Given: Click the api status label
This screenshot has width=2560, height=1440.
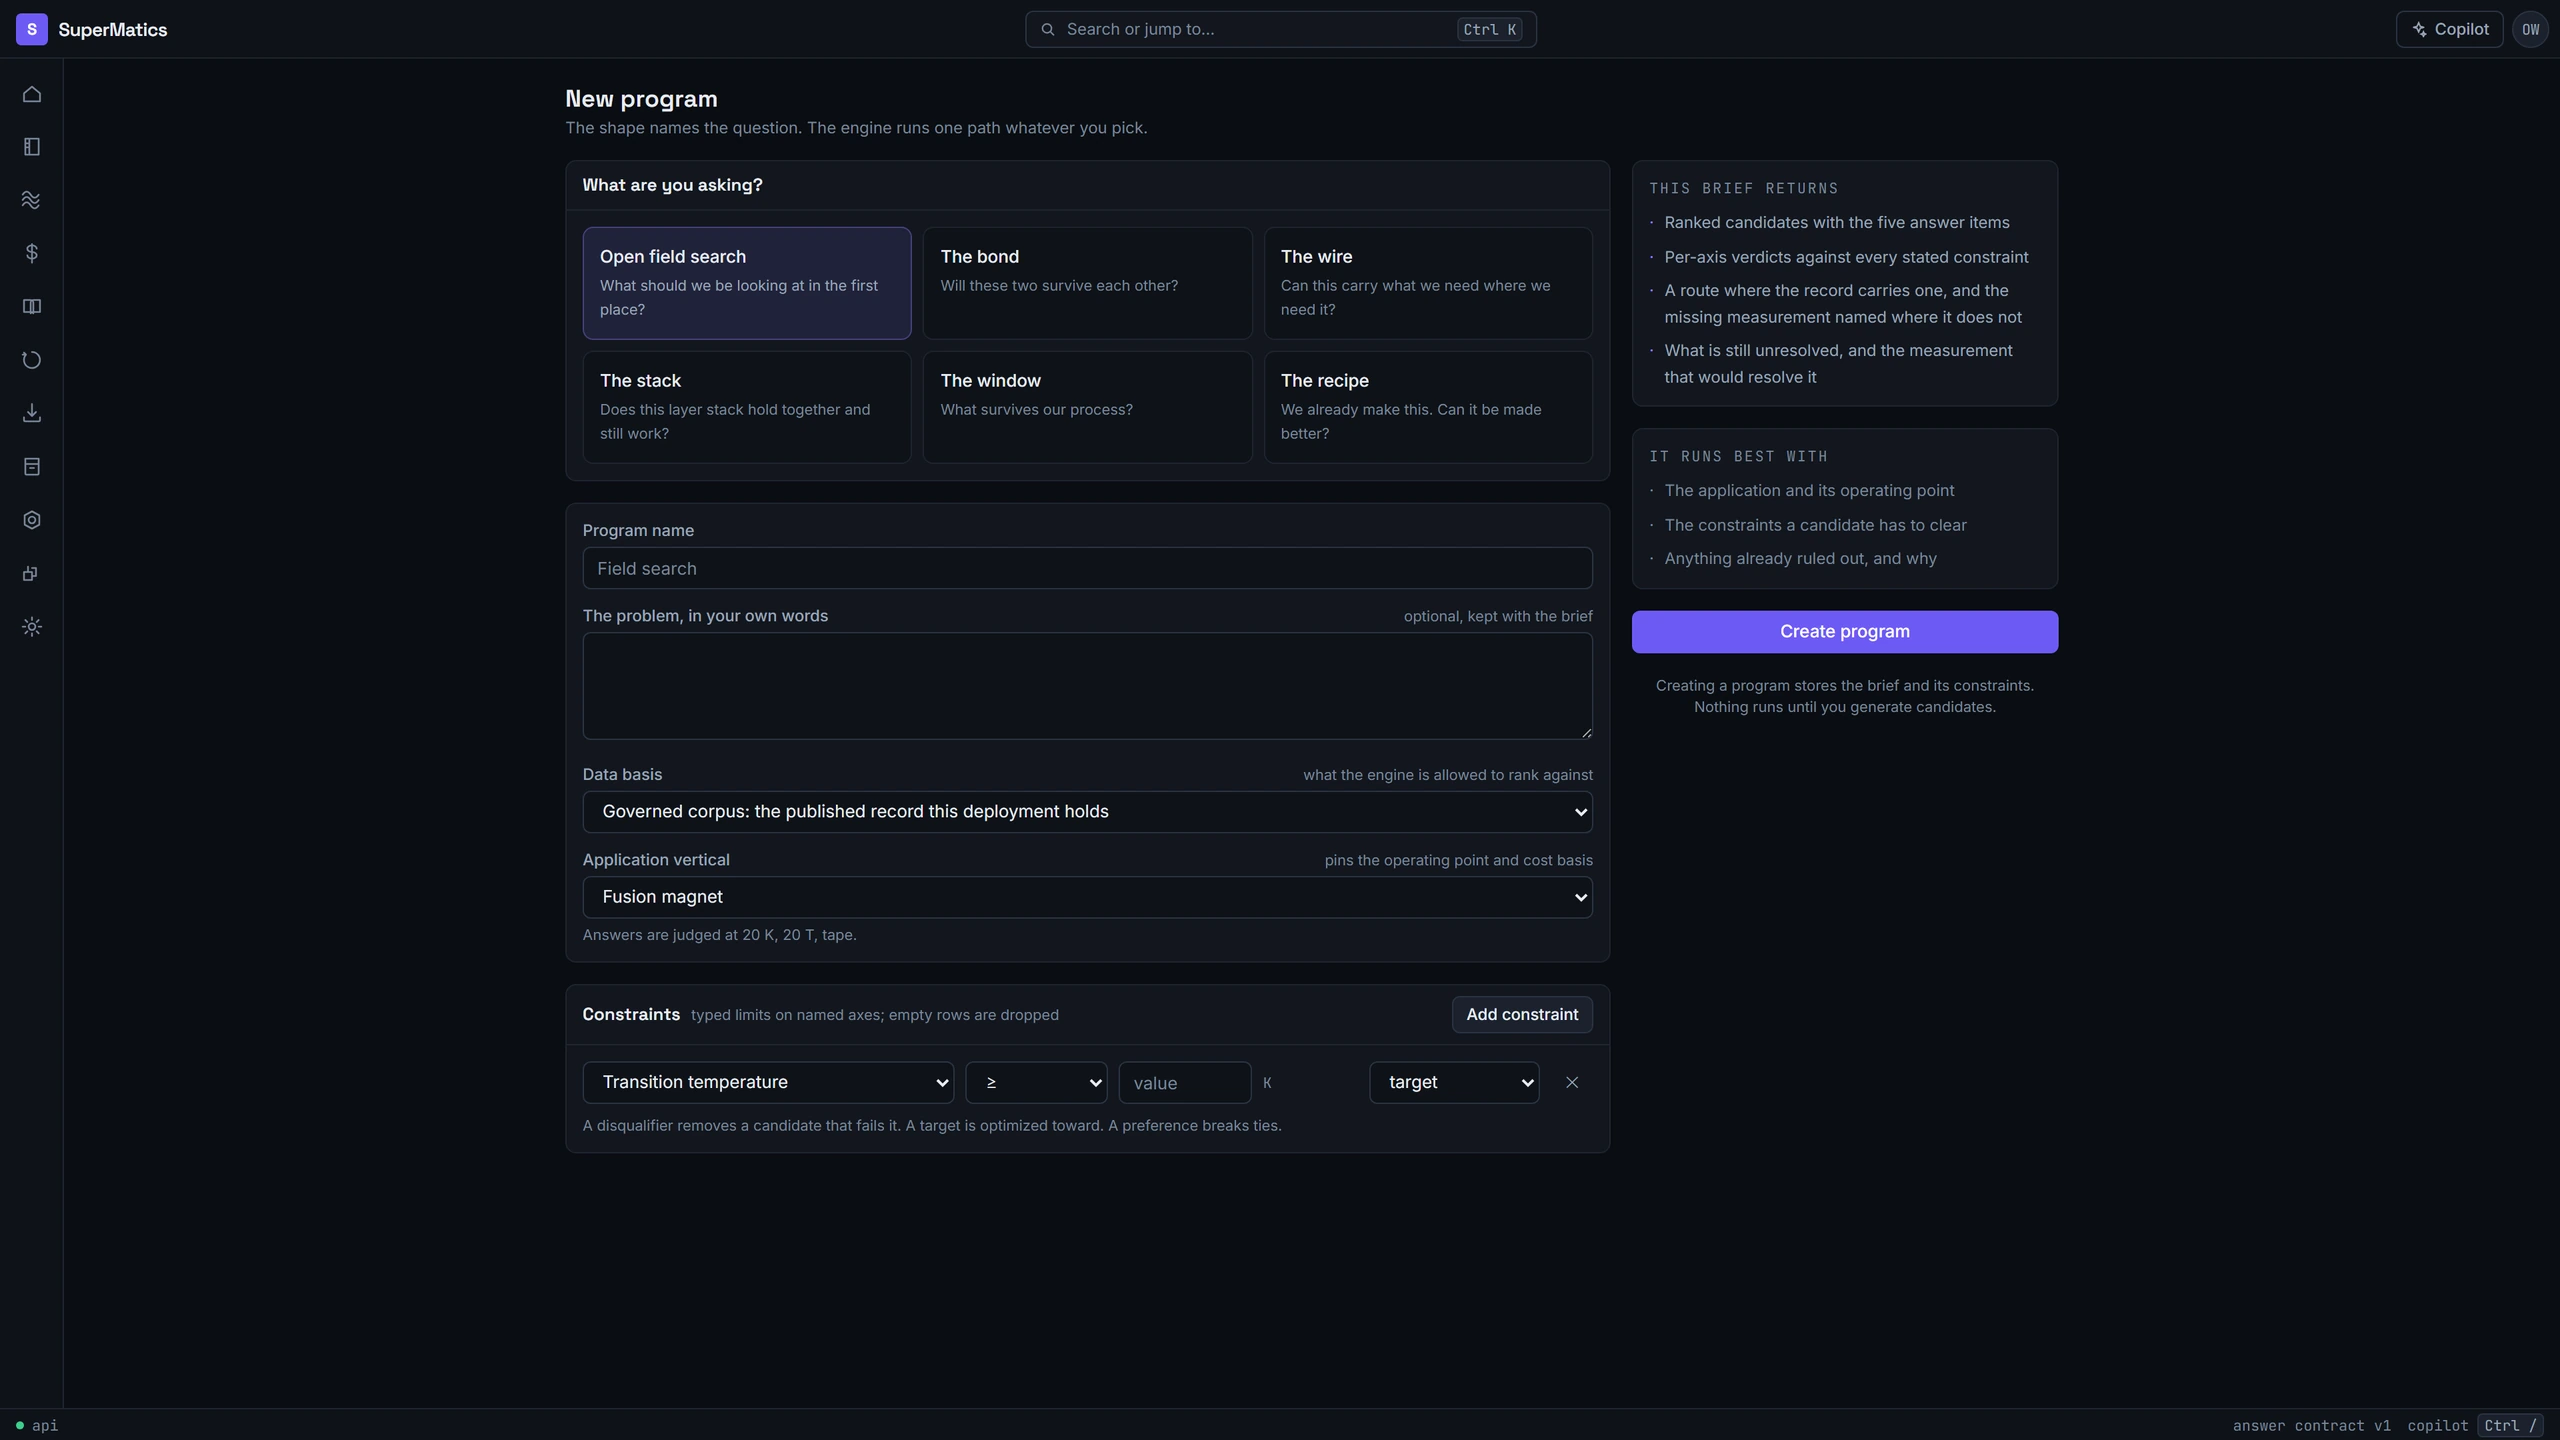Looking at the screenshot, I should [x=45, y=1425].
